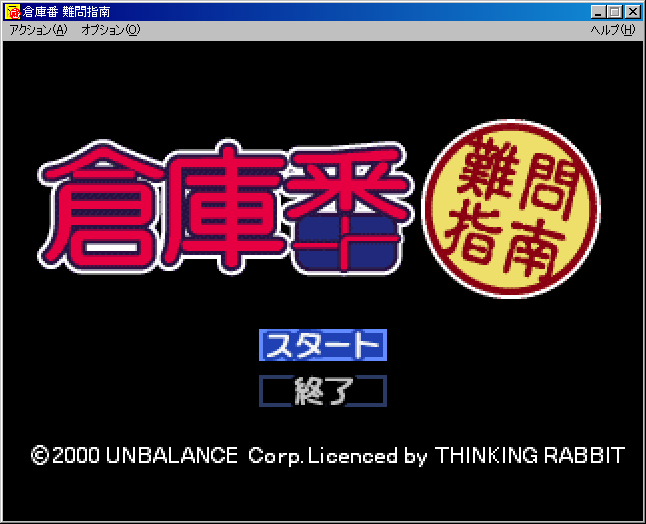Image resolution: width=646 pixels, height=524 pixels.
Task: Maximize the 倉庫番 window
Action: [x=614, y=12]
